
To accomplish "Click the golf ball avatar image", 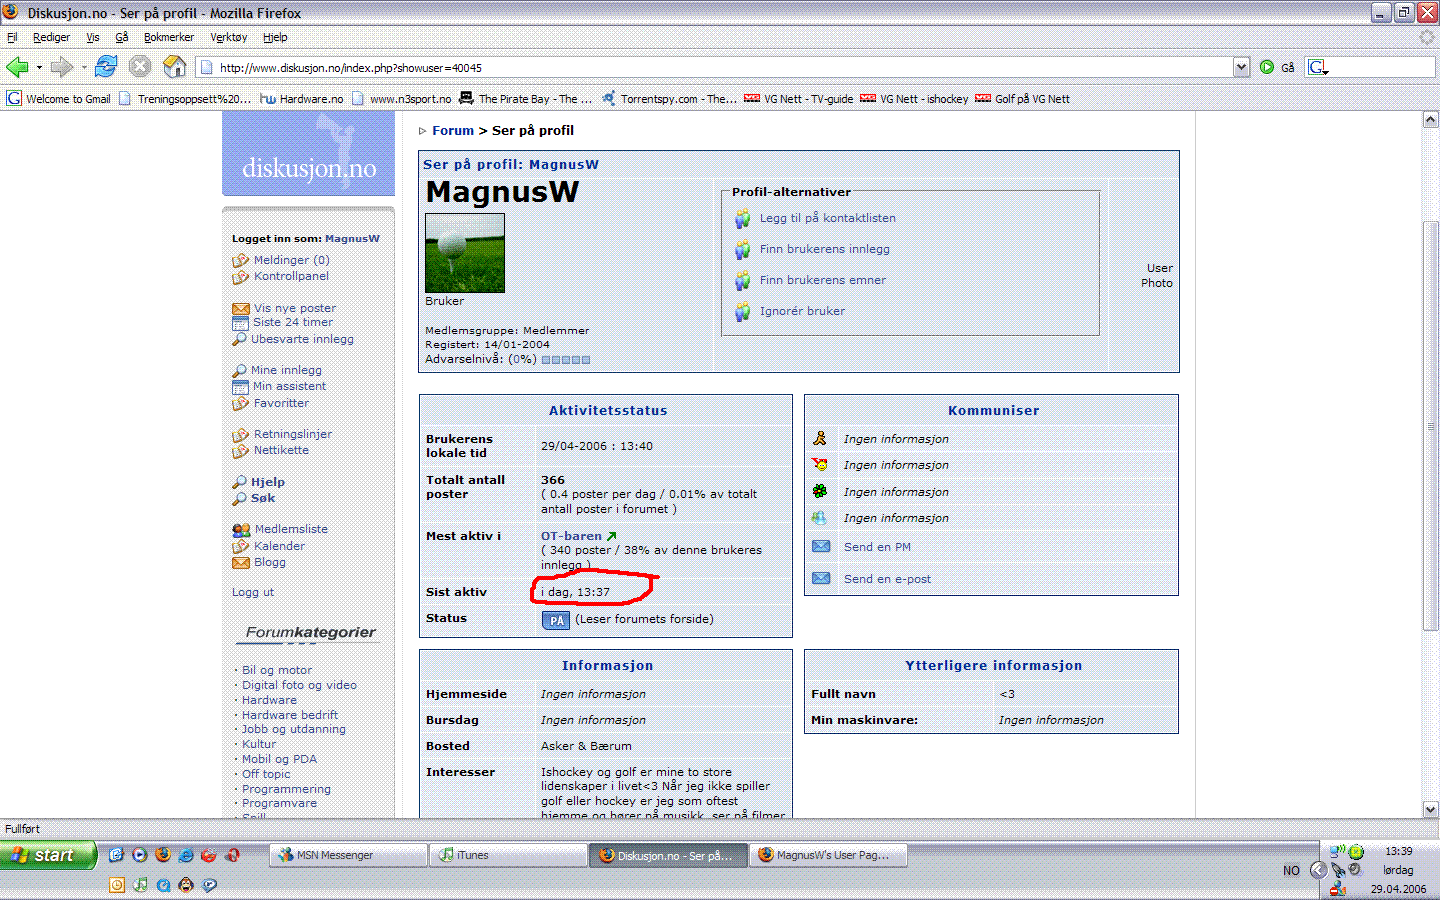I will click(x=465, y=253).
